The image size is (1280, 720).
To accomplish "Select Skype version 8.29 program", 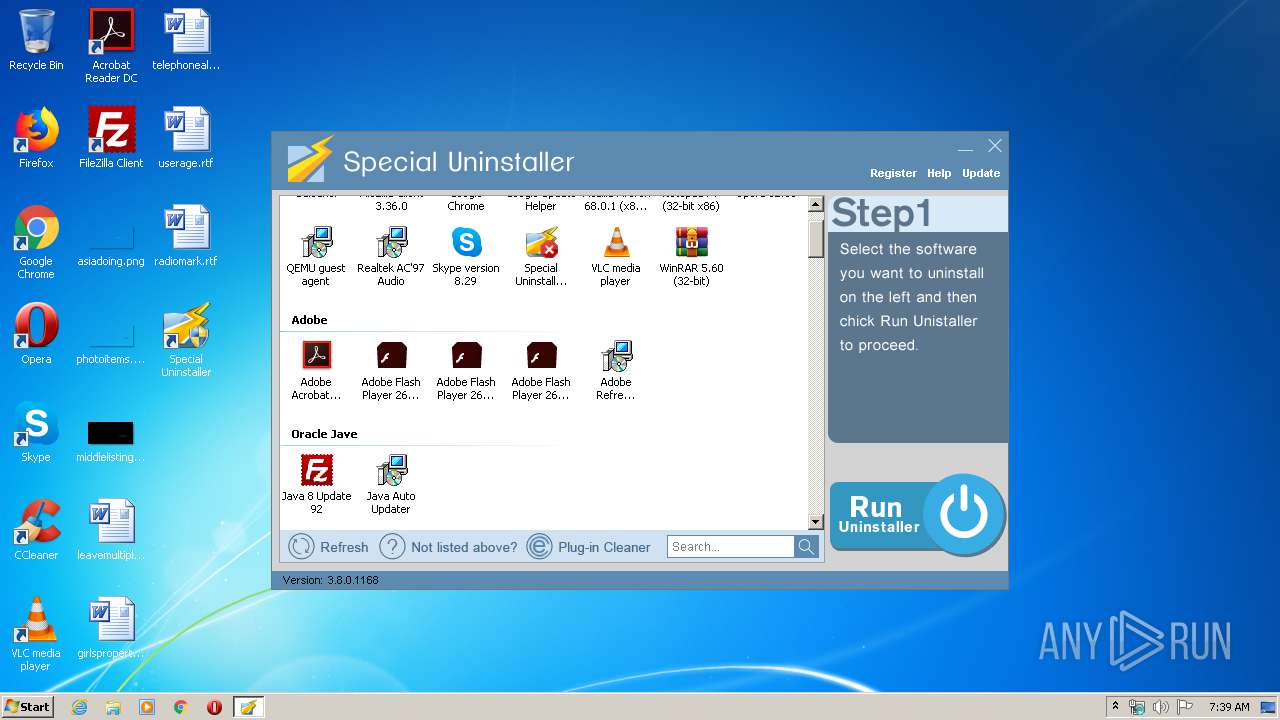I will [x=466, y=256].
